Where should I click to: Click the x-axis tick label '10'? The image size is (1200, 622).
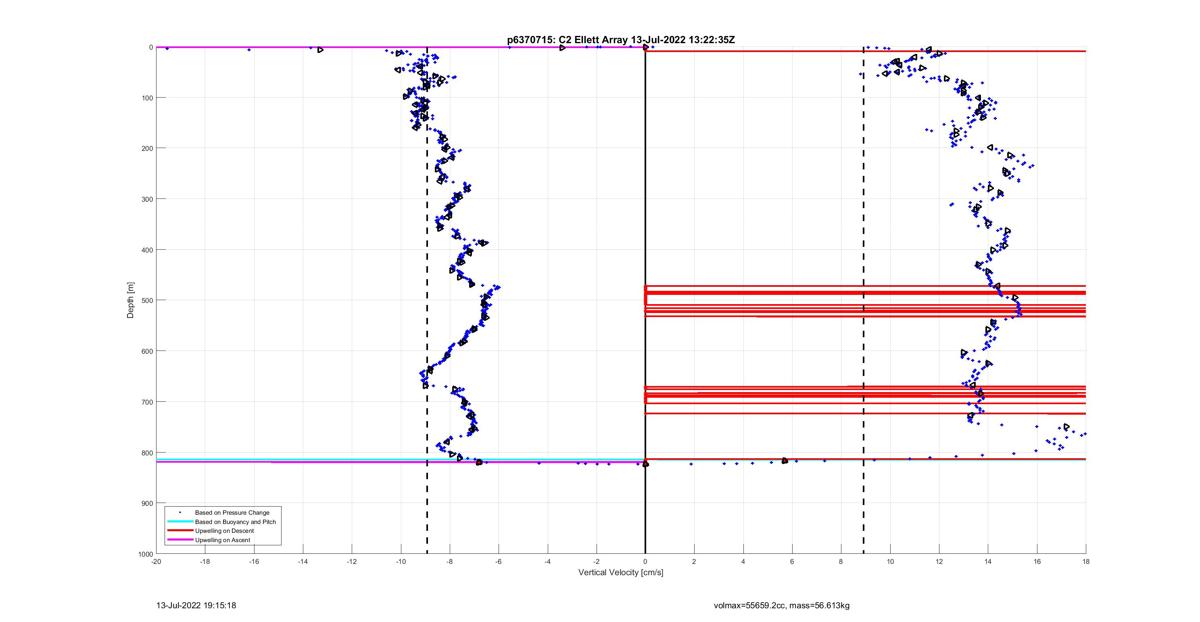click(x=890, y=562)
